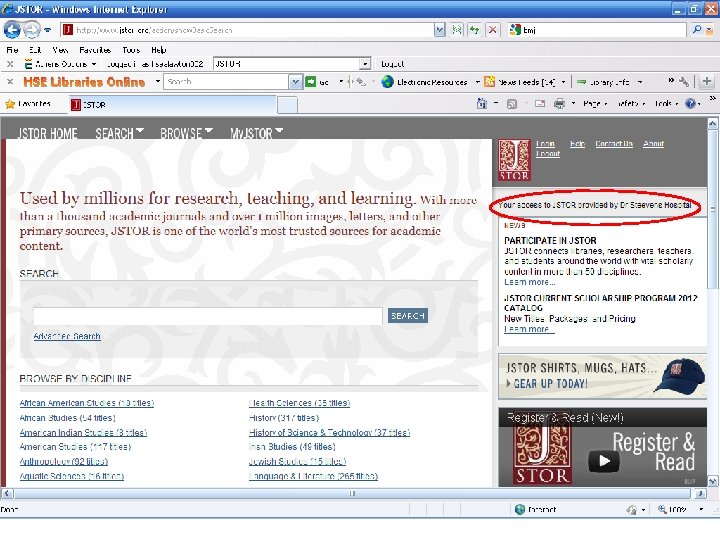Click the Gear Up Today banner
This screenshot has width=720, height=540.
tap(602, 376)
